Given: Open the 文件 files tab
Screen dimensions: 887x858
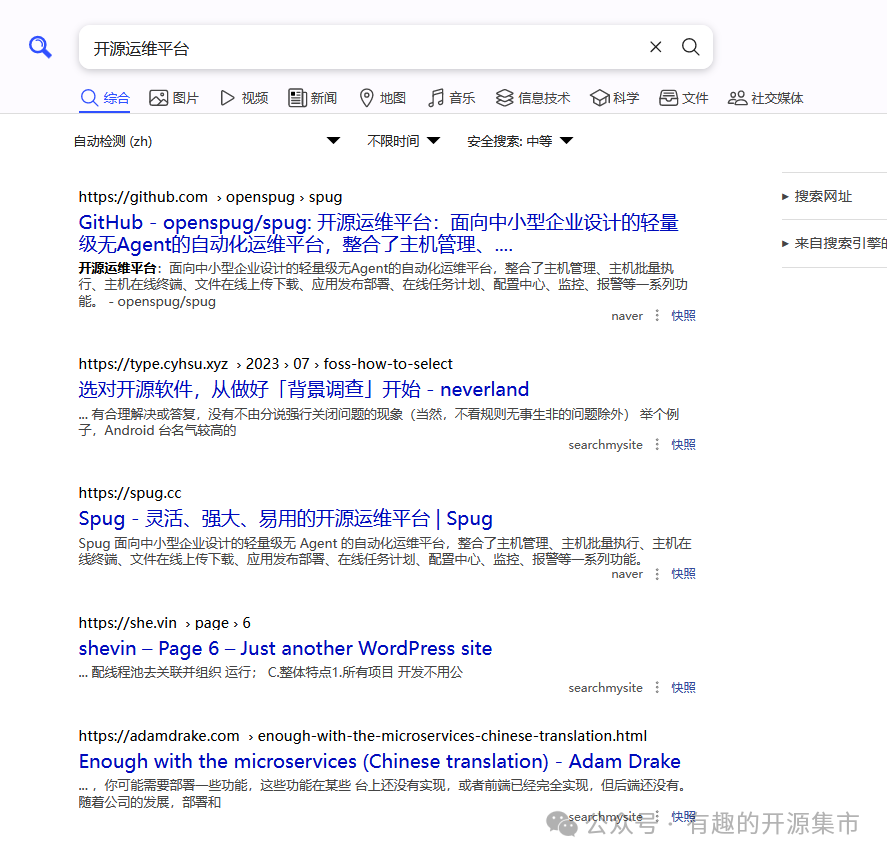Looking at the screenshot, I should click(x=683, y=98).
